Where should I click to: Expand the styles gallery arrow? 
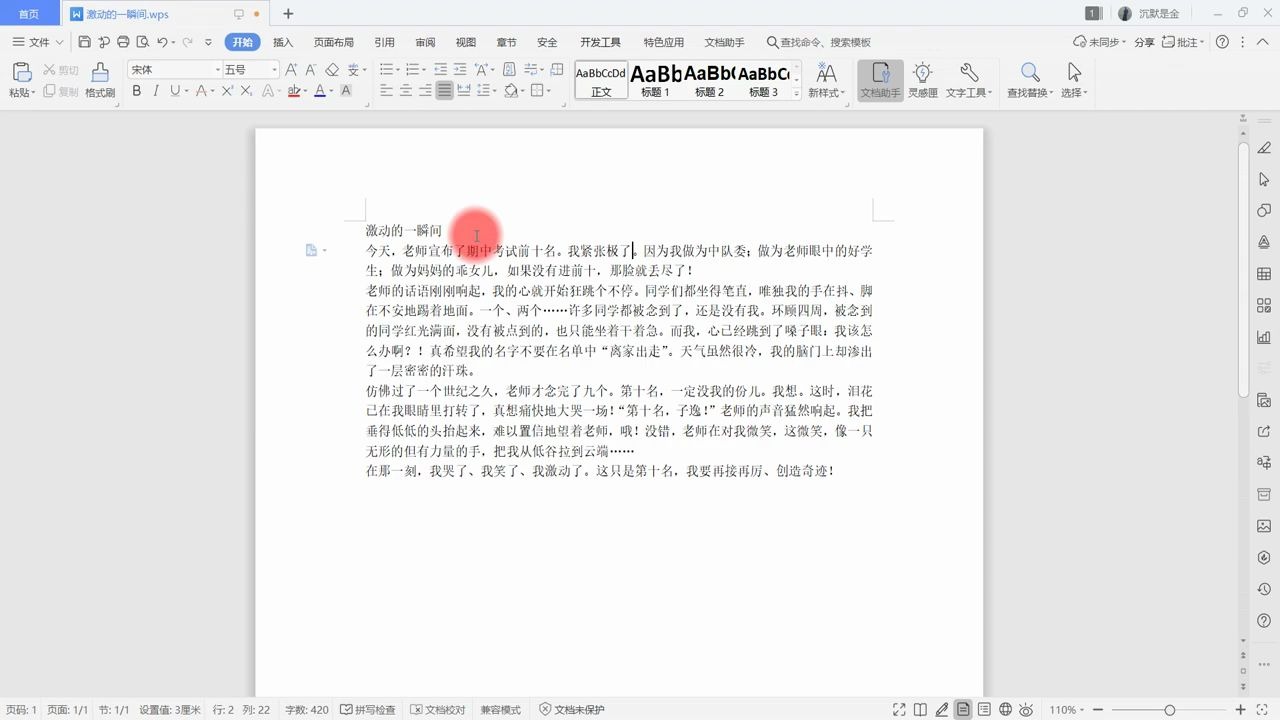tap(797, 93)
